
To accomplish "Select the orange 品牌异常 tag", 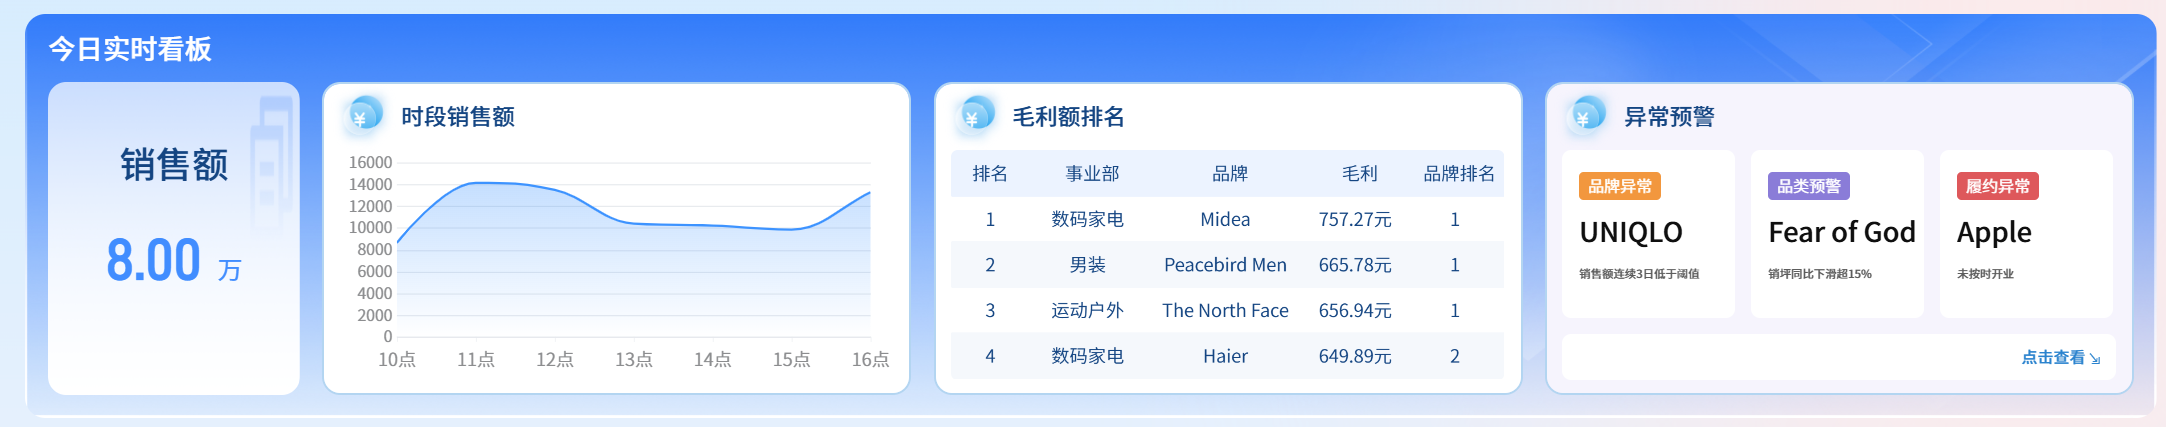I will (x=1620, y=186).
